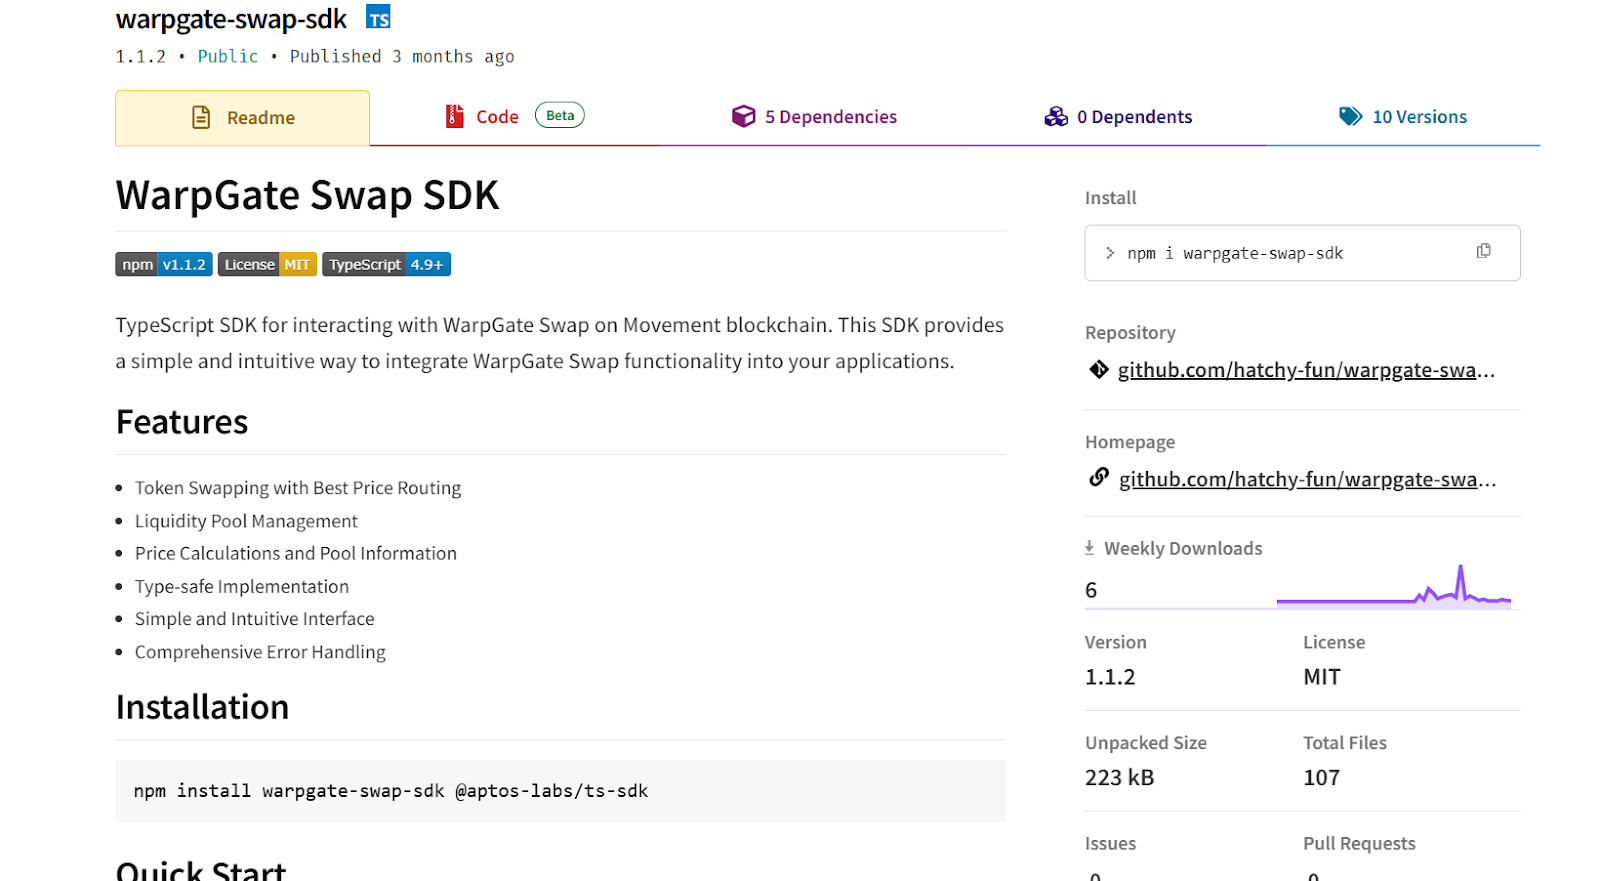Click the Install section label
This screenshot has height=881, width=1600.
[x=1111, y=198]
